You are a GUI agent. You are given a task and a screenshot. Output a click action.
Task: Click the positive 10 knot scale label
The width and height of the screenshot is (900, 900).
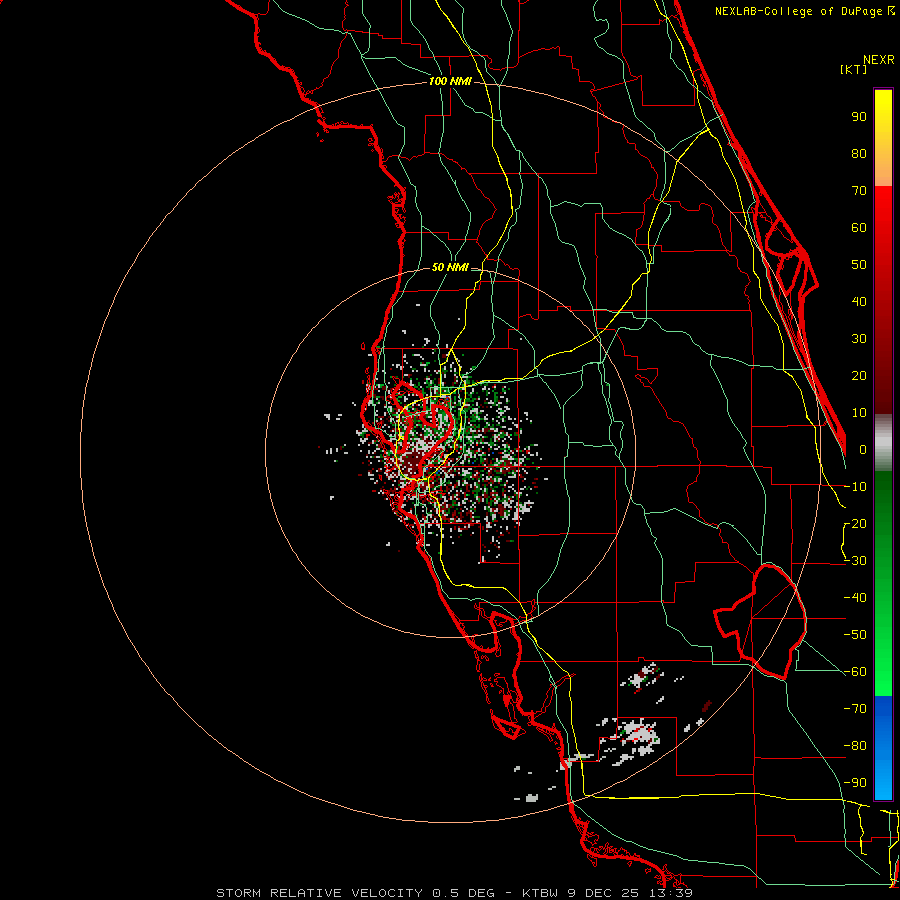tap(859, 413)
